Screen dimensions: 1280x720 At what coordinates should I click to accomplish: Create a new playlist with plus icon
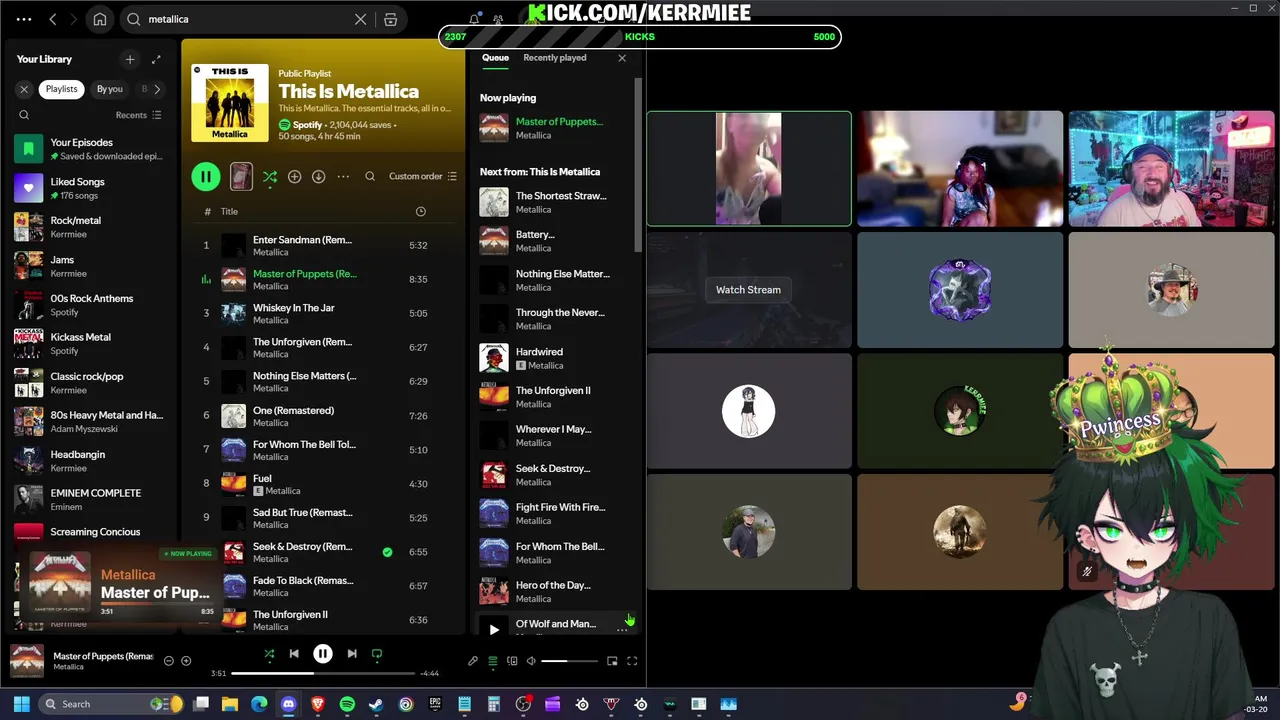129,59
